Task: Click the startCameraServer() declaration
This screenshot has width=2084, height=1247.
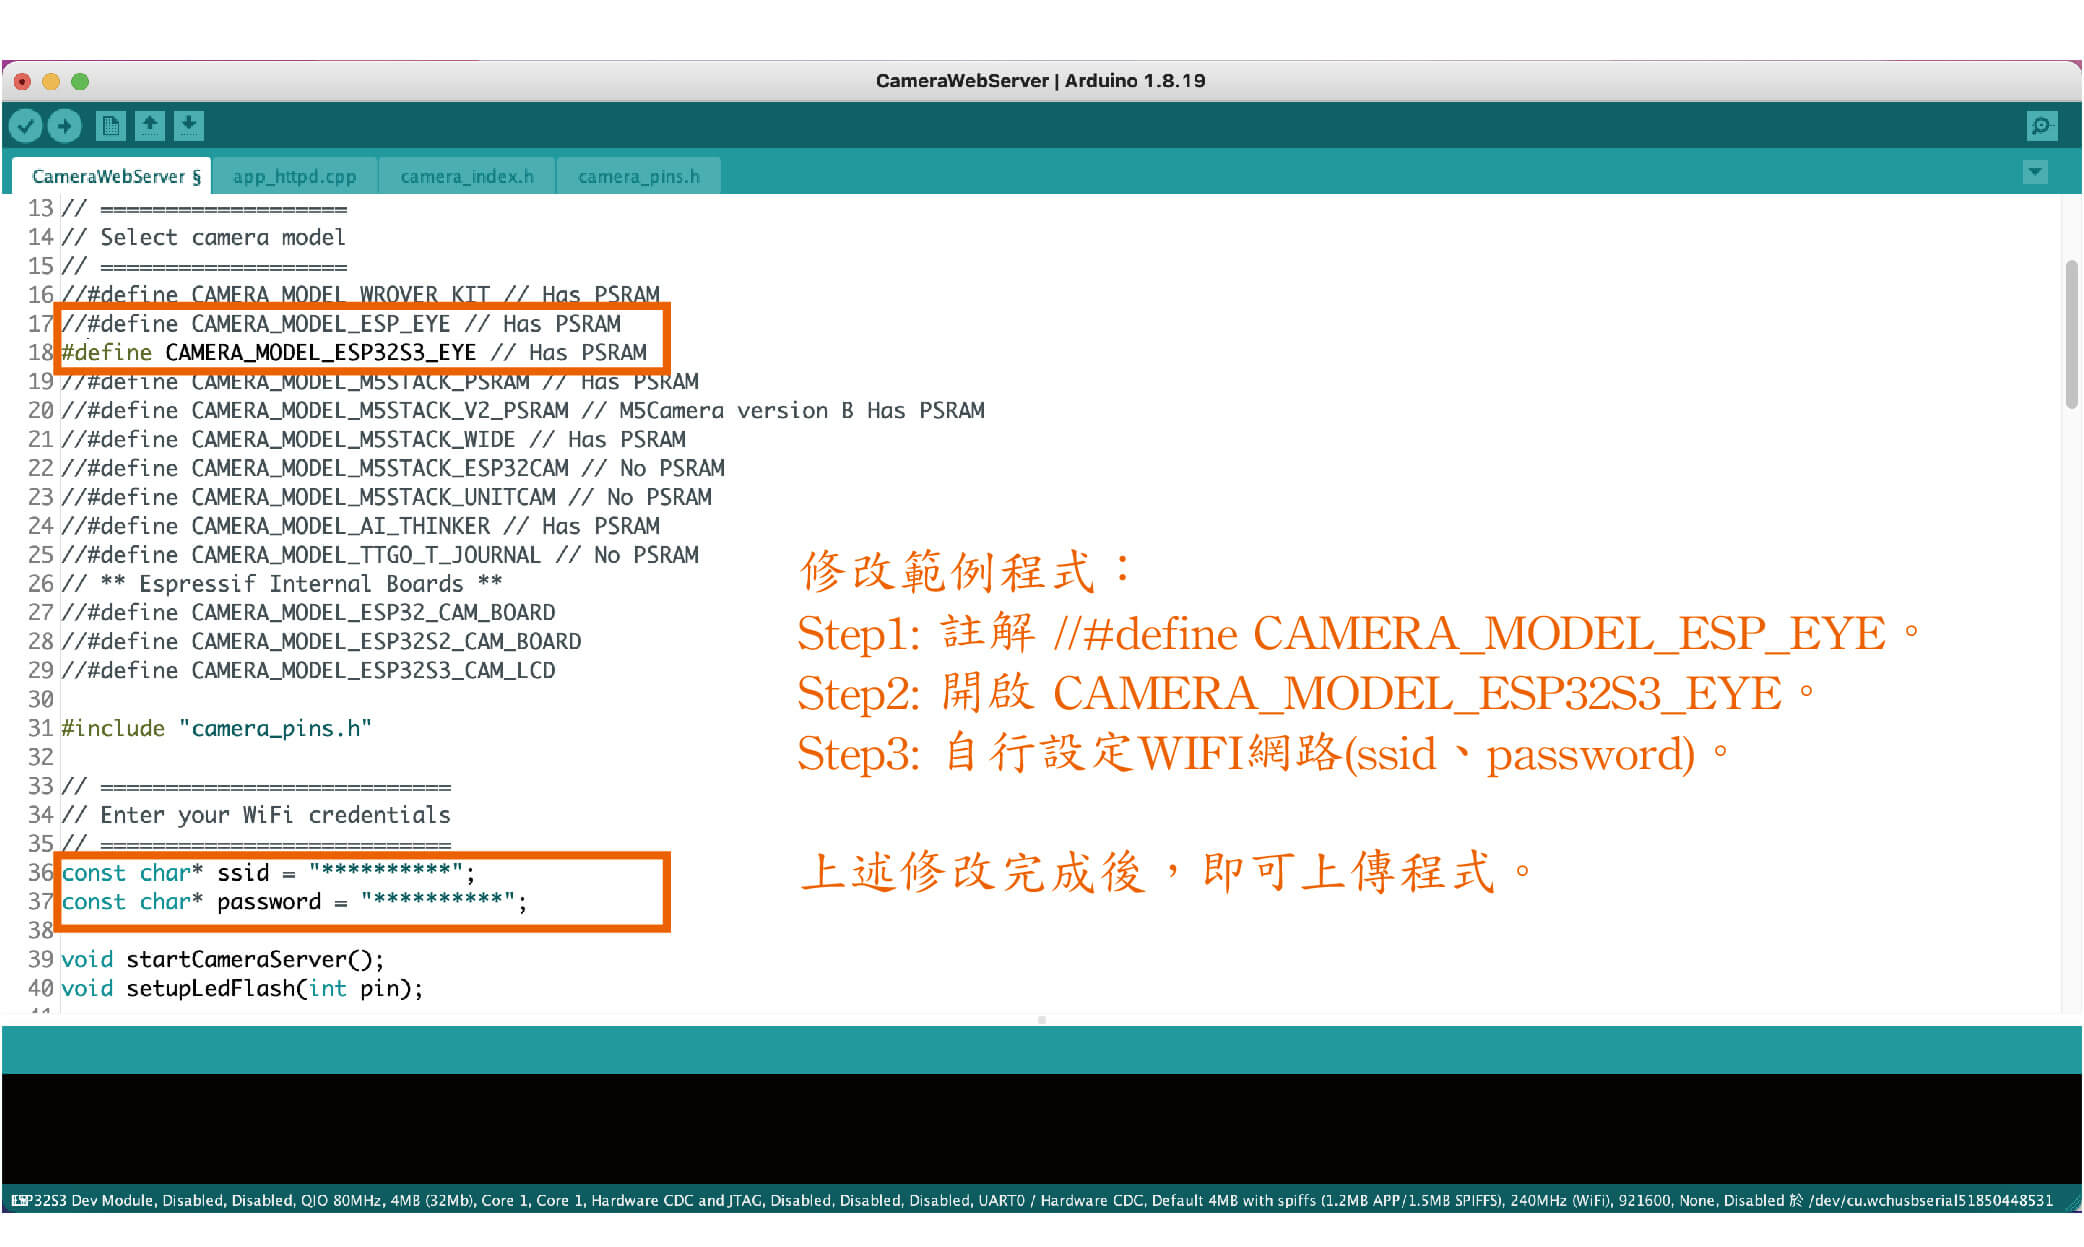Action: click(x=222, y=960)
